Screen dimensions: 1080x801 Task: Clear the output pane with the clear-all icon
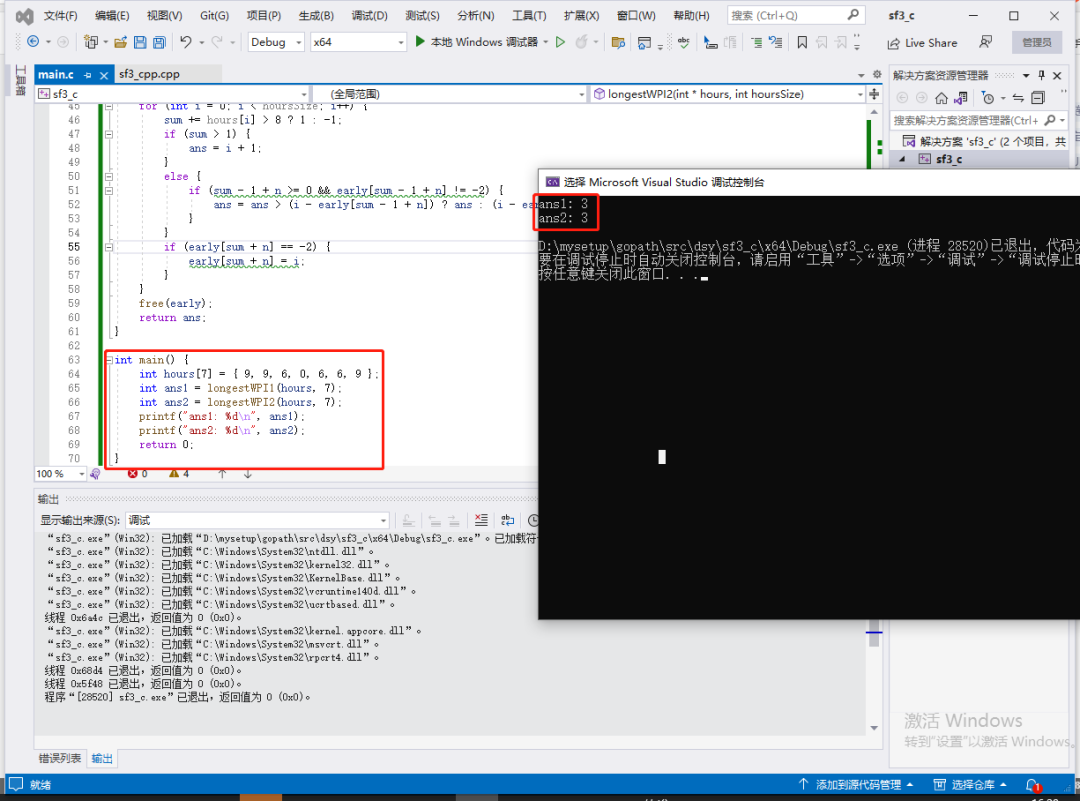coord(481,520)
